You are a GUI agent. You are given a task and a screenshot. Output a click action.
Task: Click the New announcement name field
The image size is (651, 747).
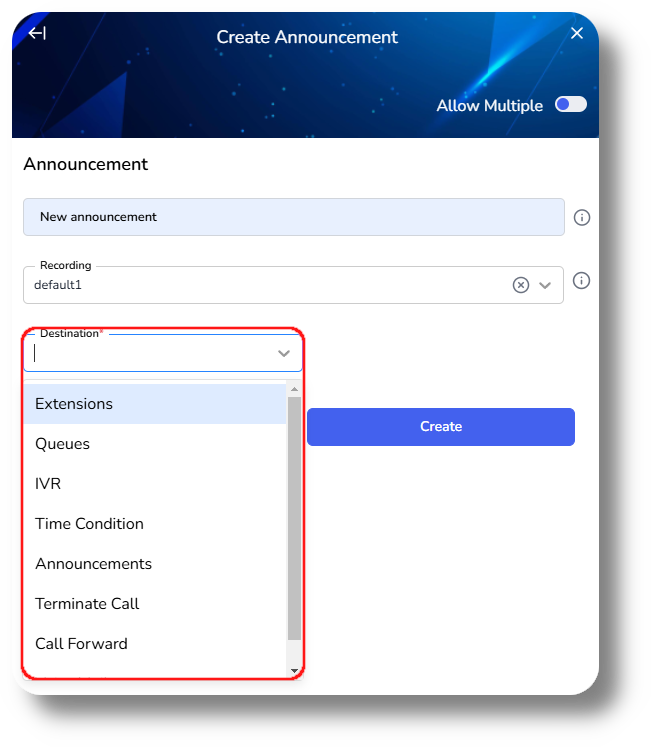coord(294,217)
